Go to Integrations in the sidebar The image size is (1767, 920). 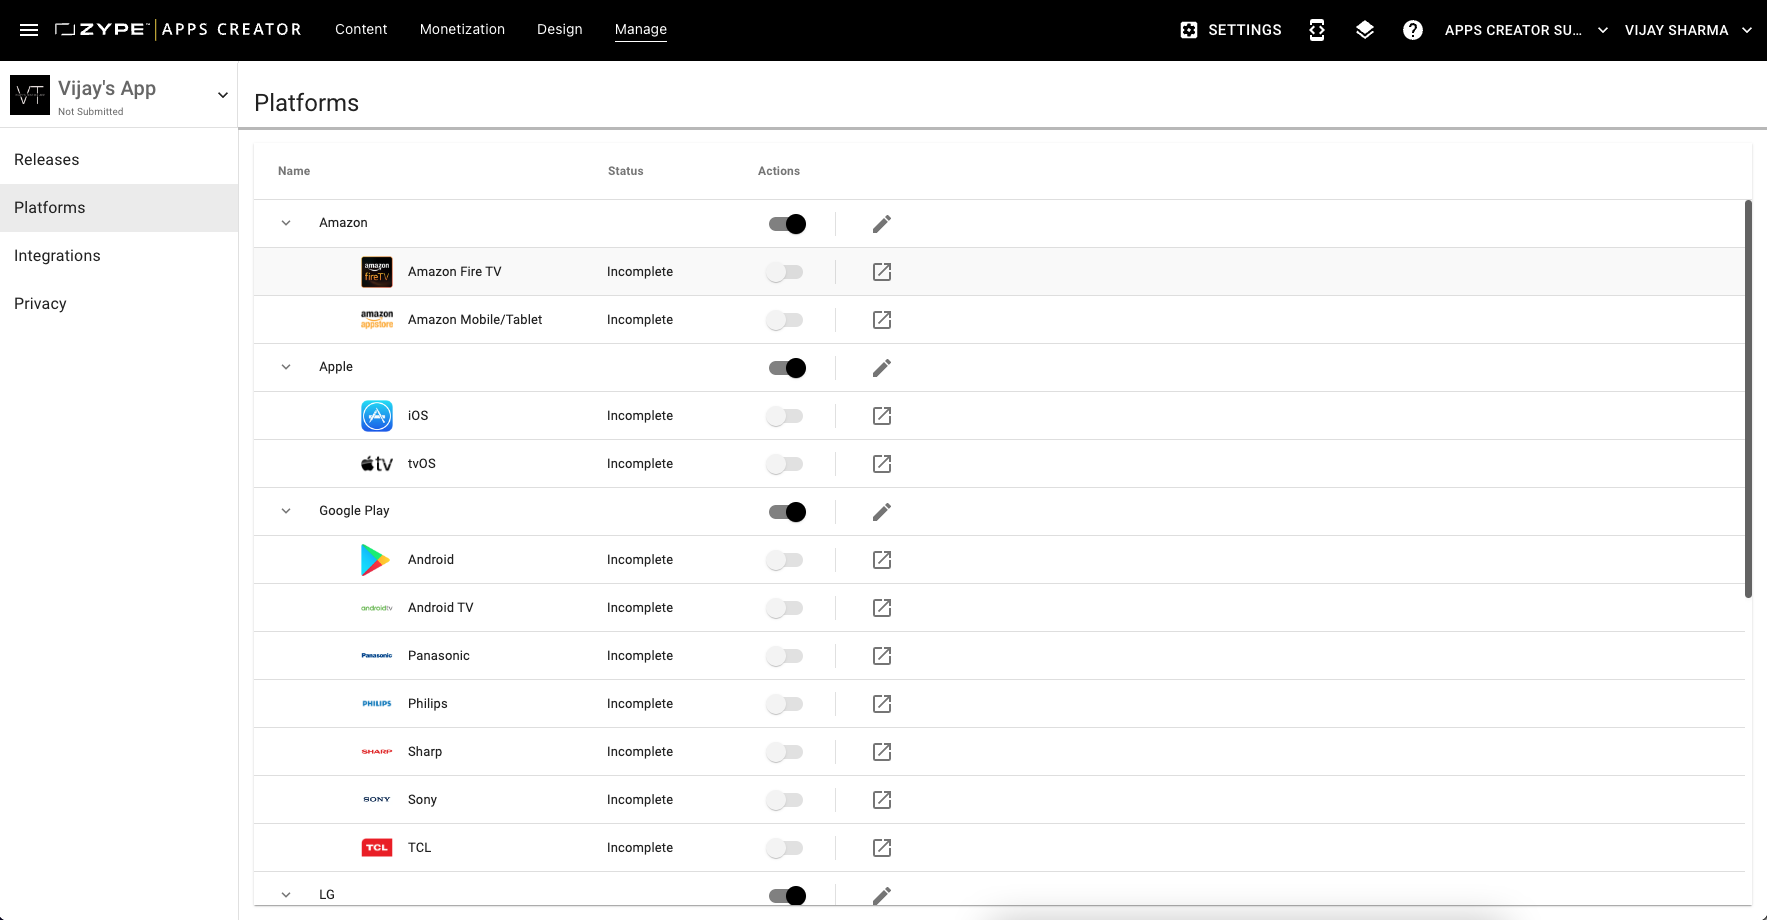pyautogui.click(x=119, y=256)
